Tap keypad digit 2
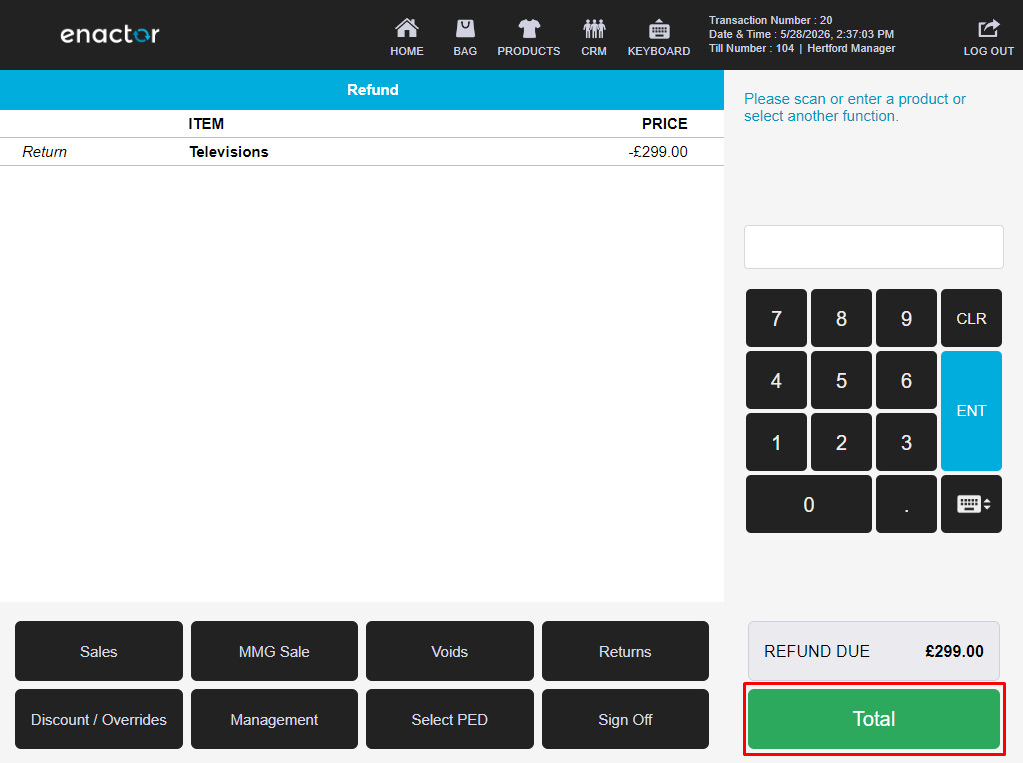This screenshot has height=763, width=1023. 841,442
